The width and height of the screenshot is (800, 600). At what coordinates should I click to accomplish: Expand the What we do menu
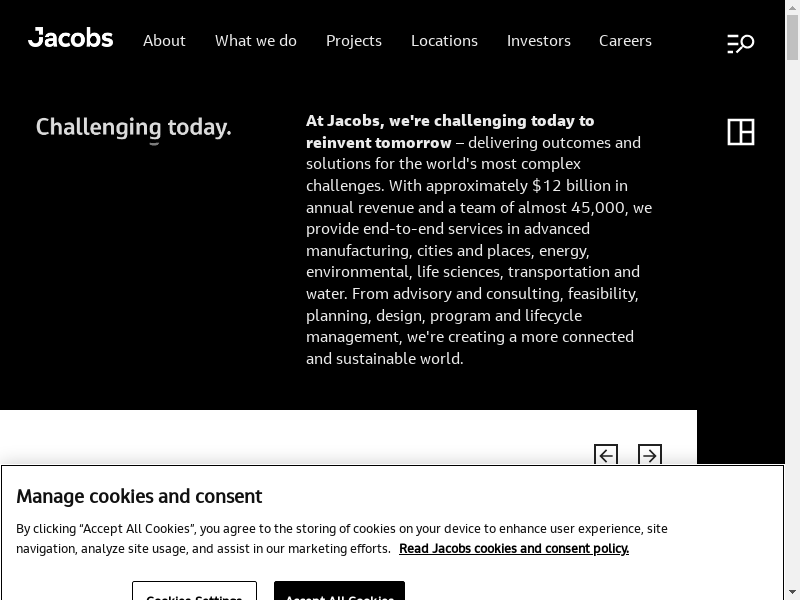(x=256, y=41)
